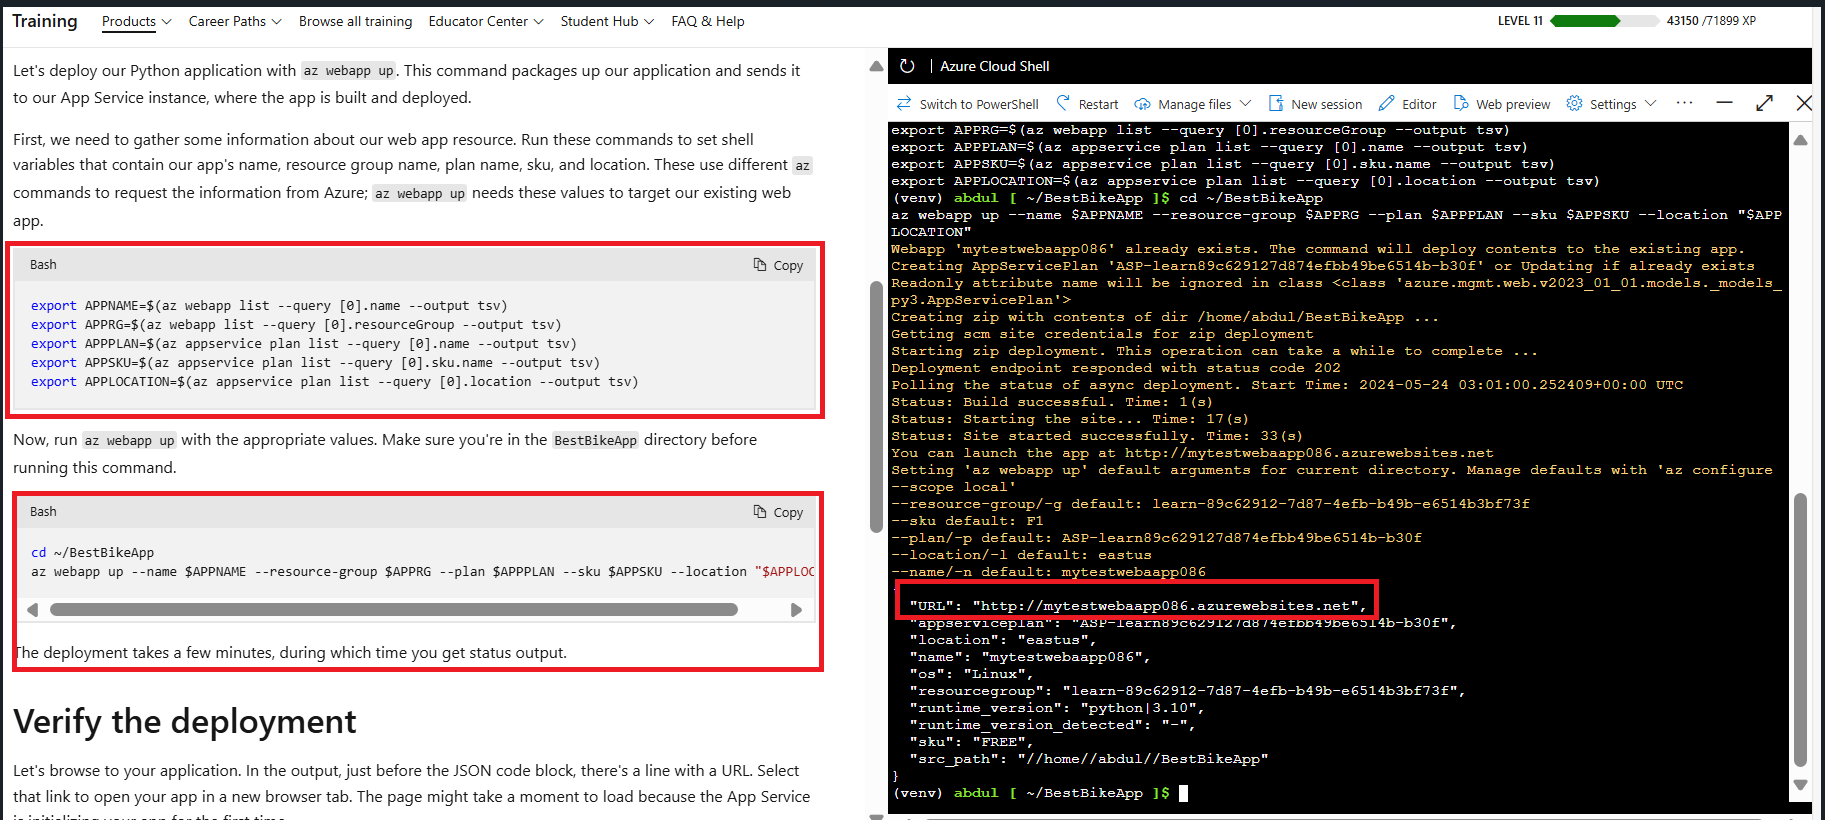The image size is (1825, 820).
Task: Copy the export variables Bash block
Action: pyautogui.click(x=778, y=265)
